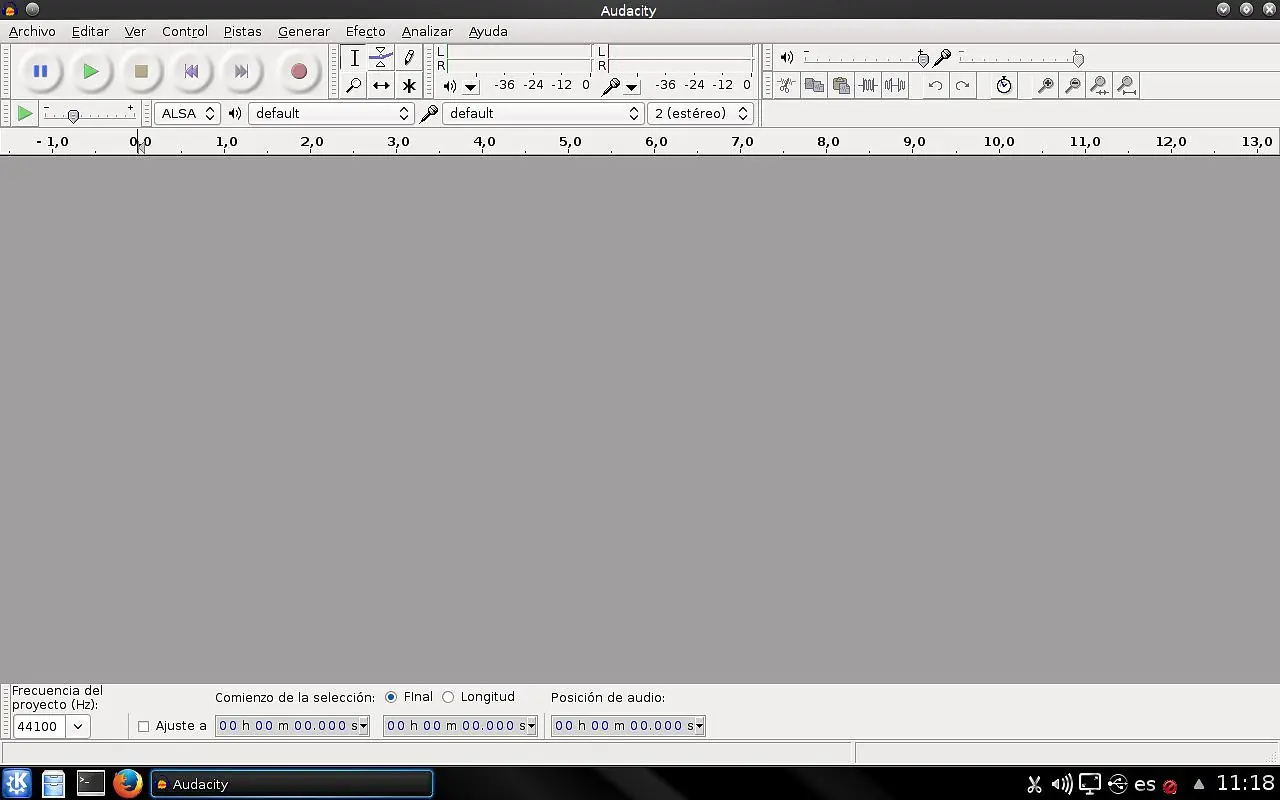Click the Cut scissors icon
Viewport: 1280px width, 800px height.
coord(787,86)
